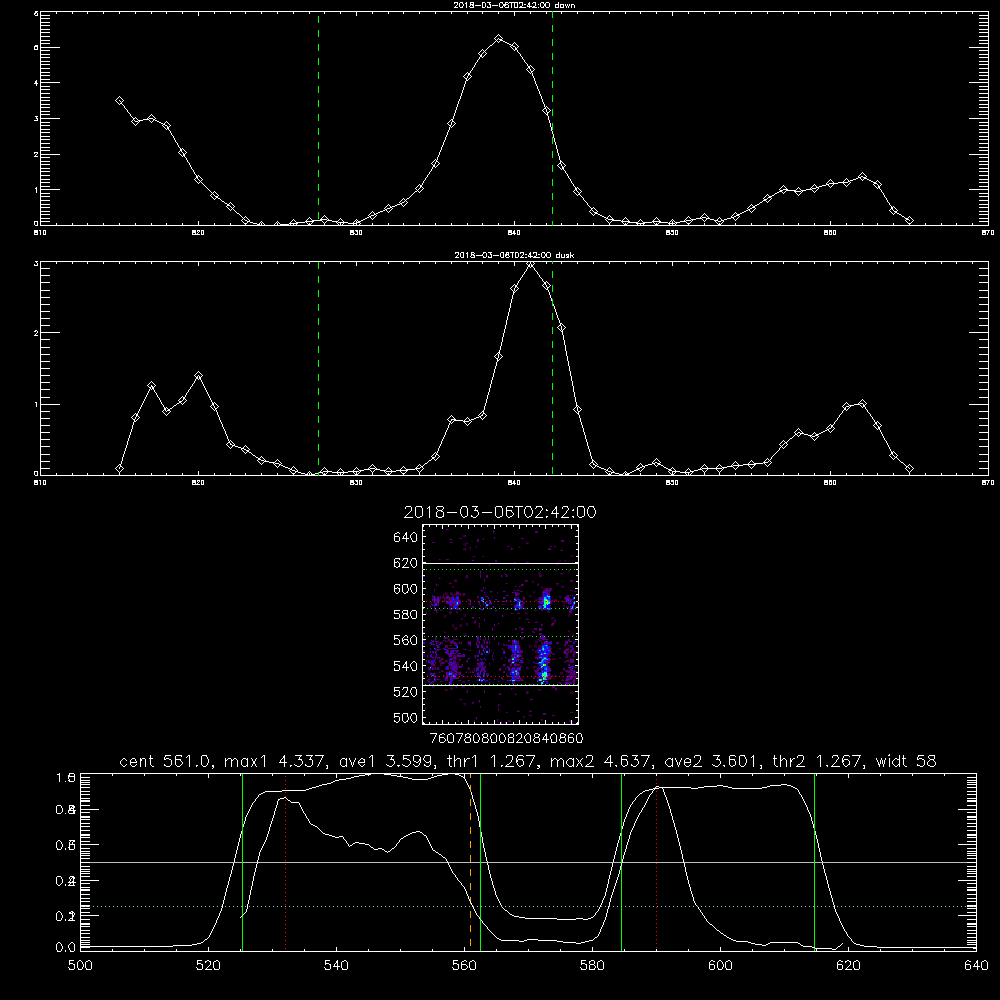Click the 'max2 4.637' value
The height and width of the screenshot is (1000, 1000).
point(601,761)
